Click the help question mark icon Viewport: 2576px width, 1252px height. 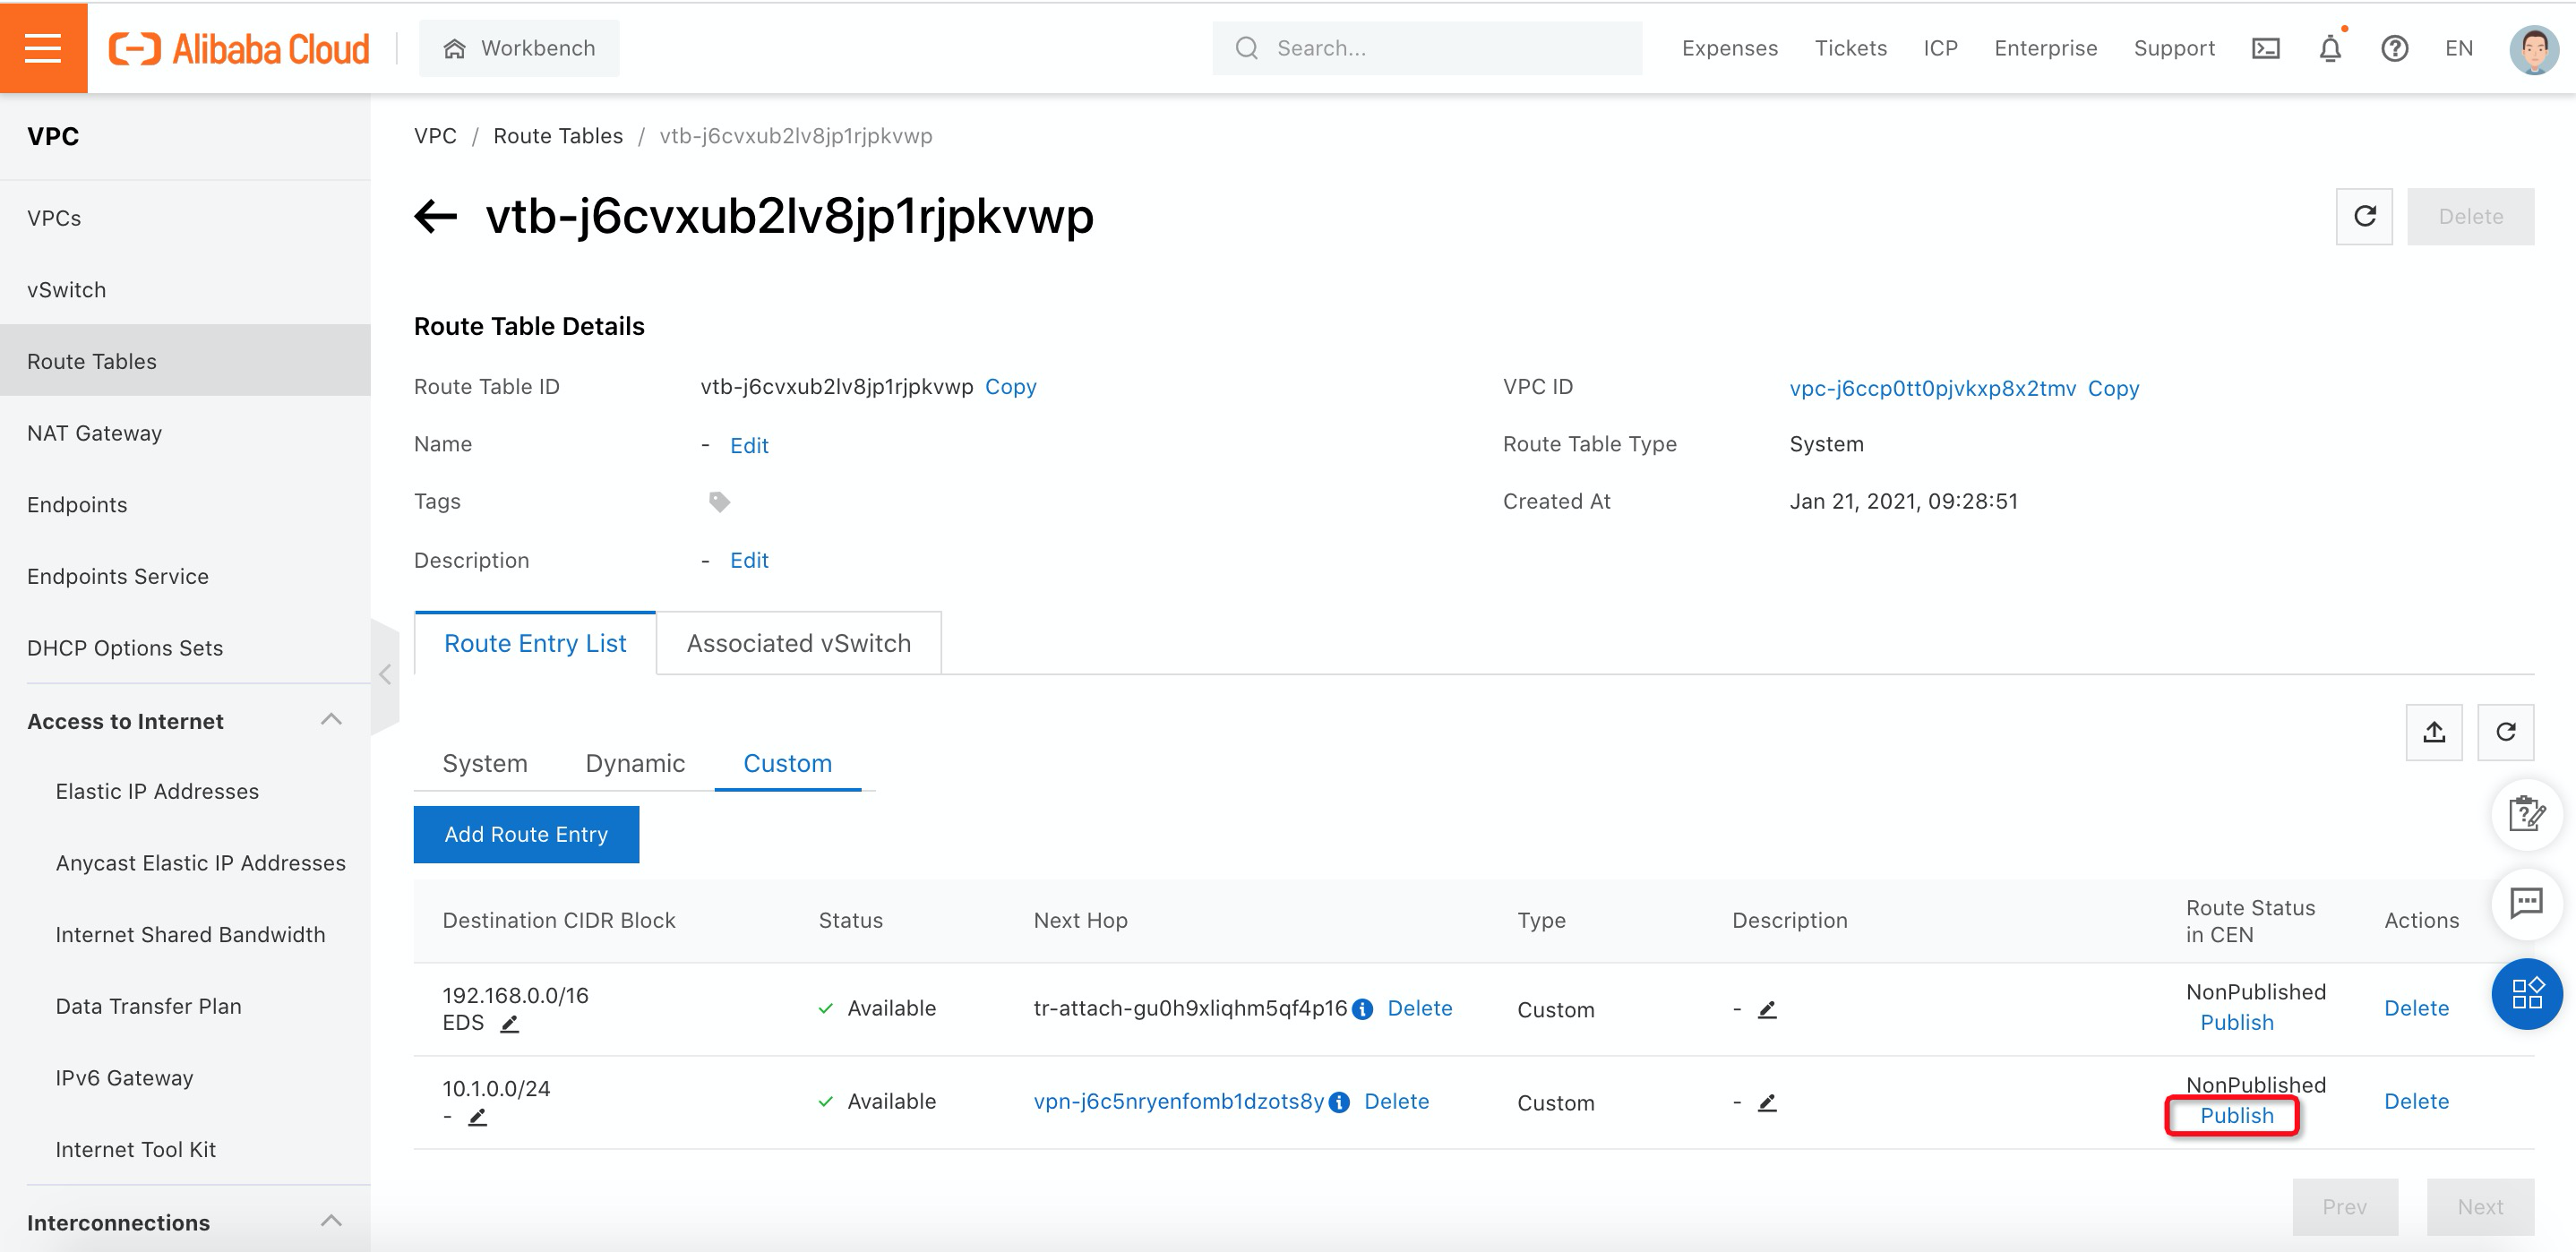coord(2394,48)
